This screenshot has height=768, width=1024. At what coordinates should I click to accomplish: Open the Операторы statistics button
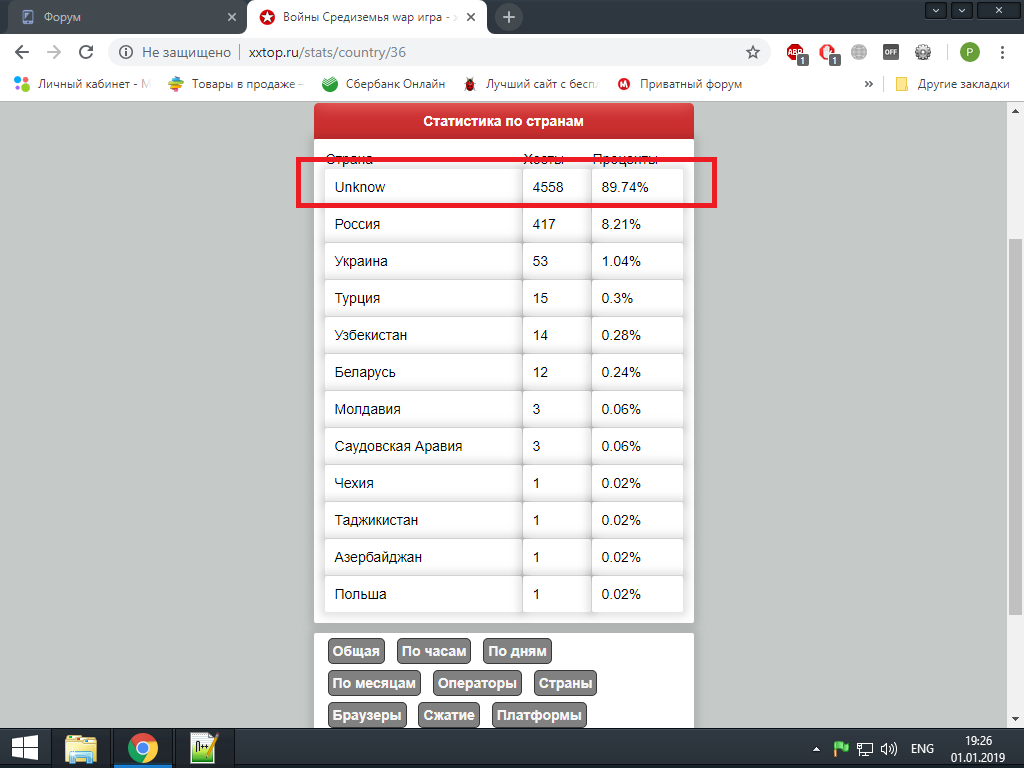coord(477,684)
